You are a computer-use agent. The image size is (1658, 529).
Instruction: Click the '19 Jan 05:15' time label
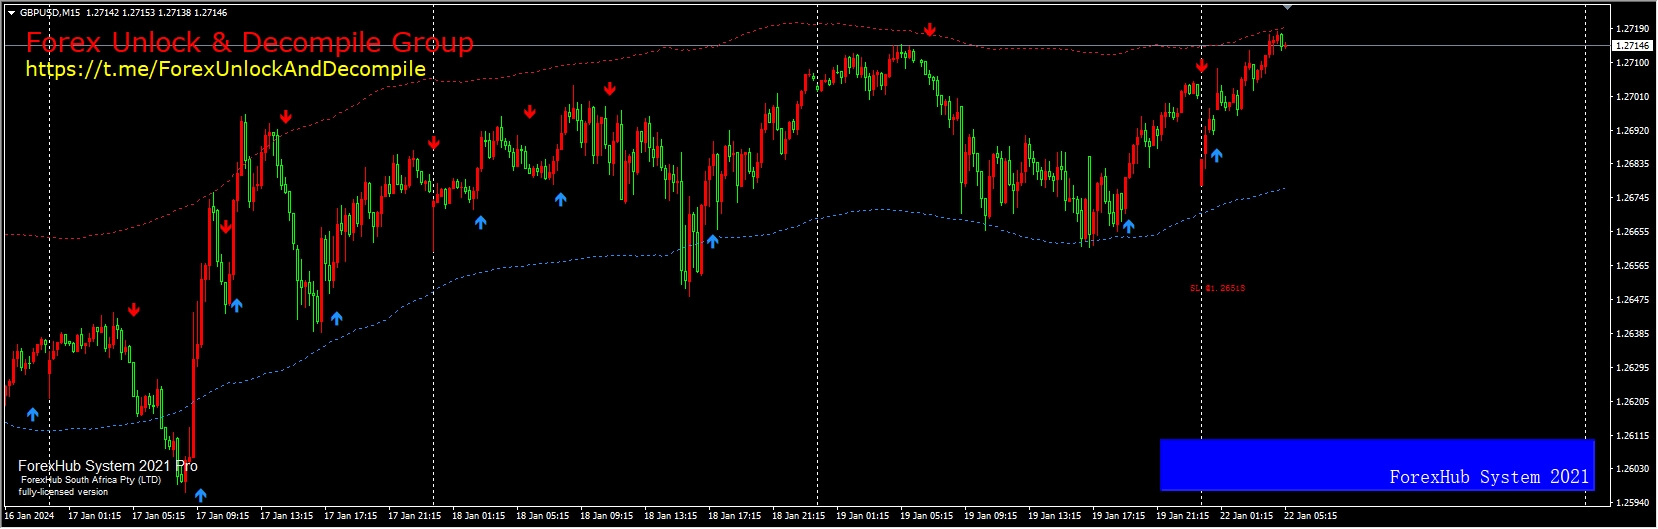click(x=926, y=517)
